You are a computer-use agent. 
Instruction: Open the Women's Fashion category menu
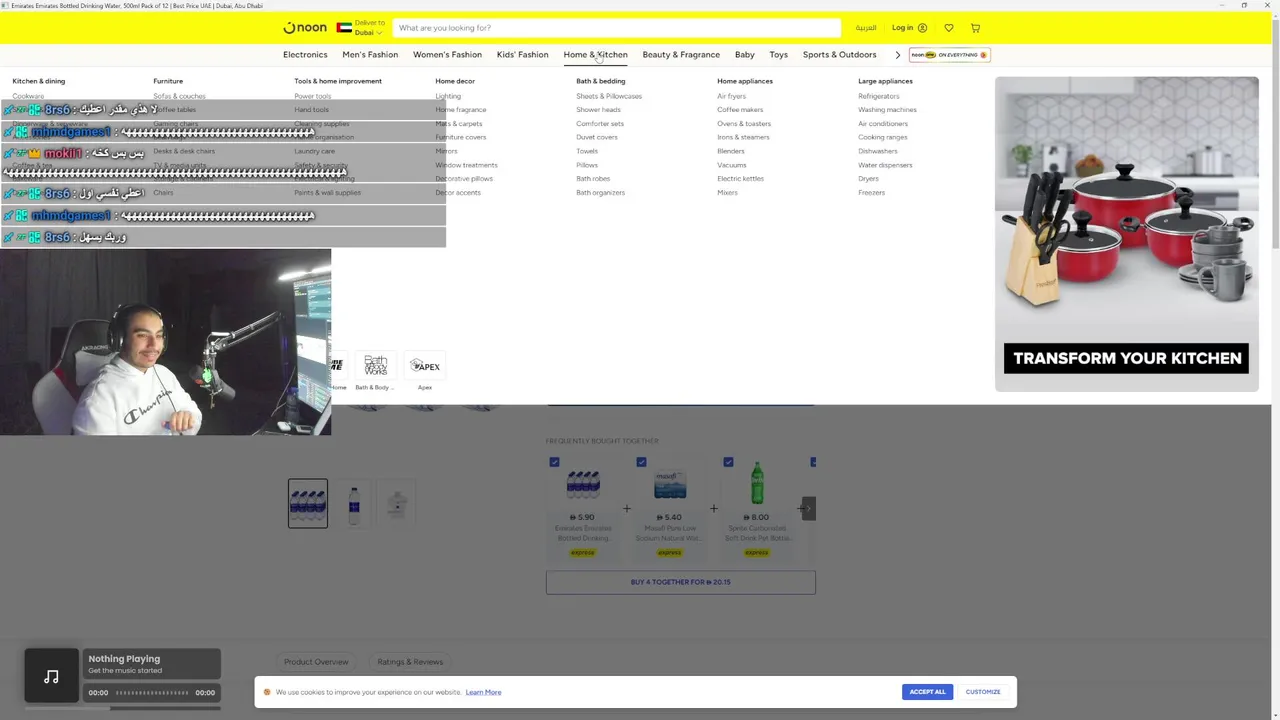(447, 55)
